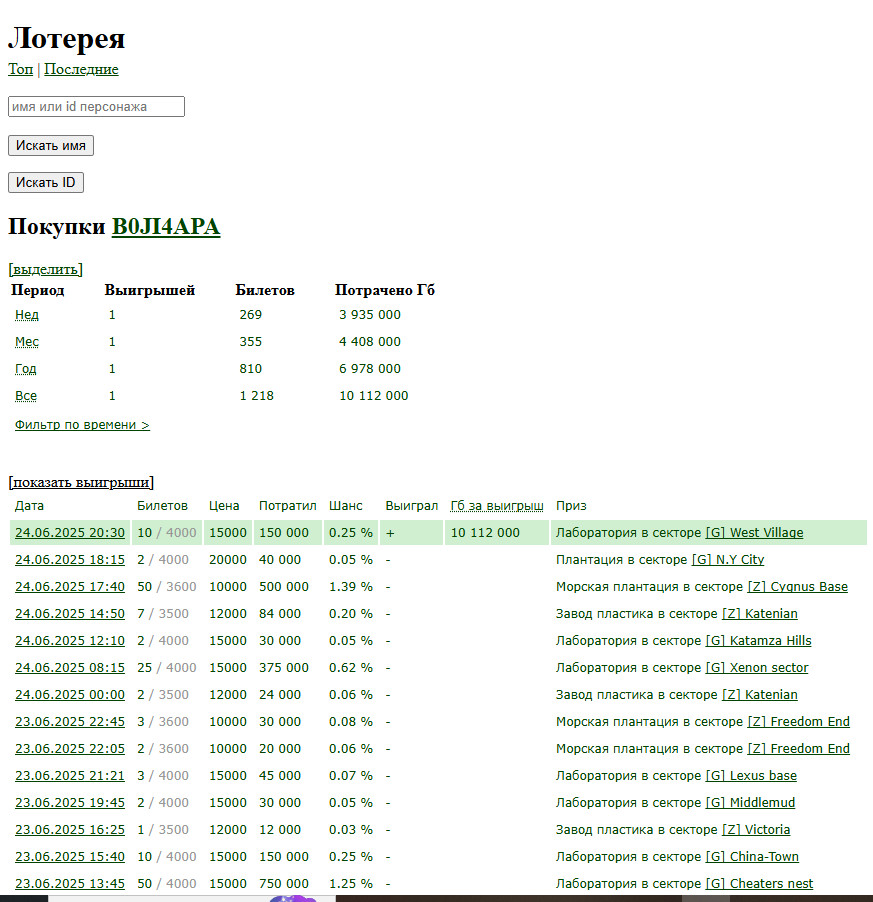Click the Приз column header
Screen dimensions: 873x902
[x=571, y=506]
